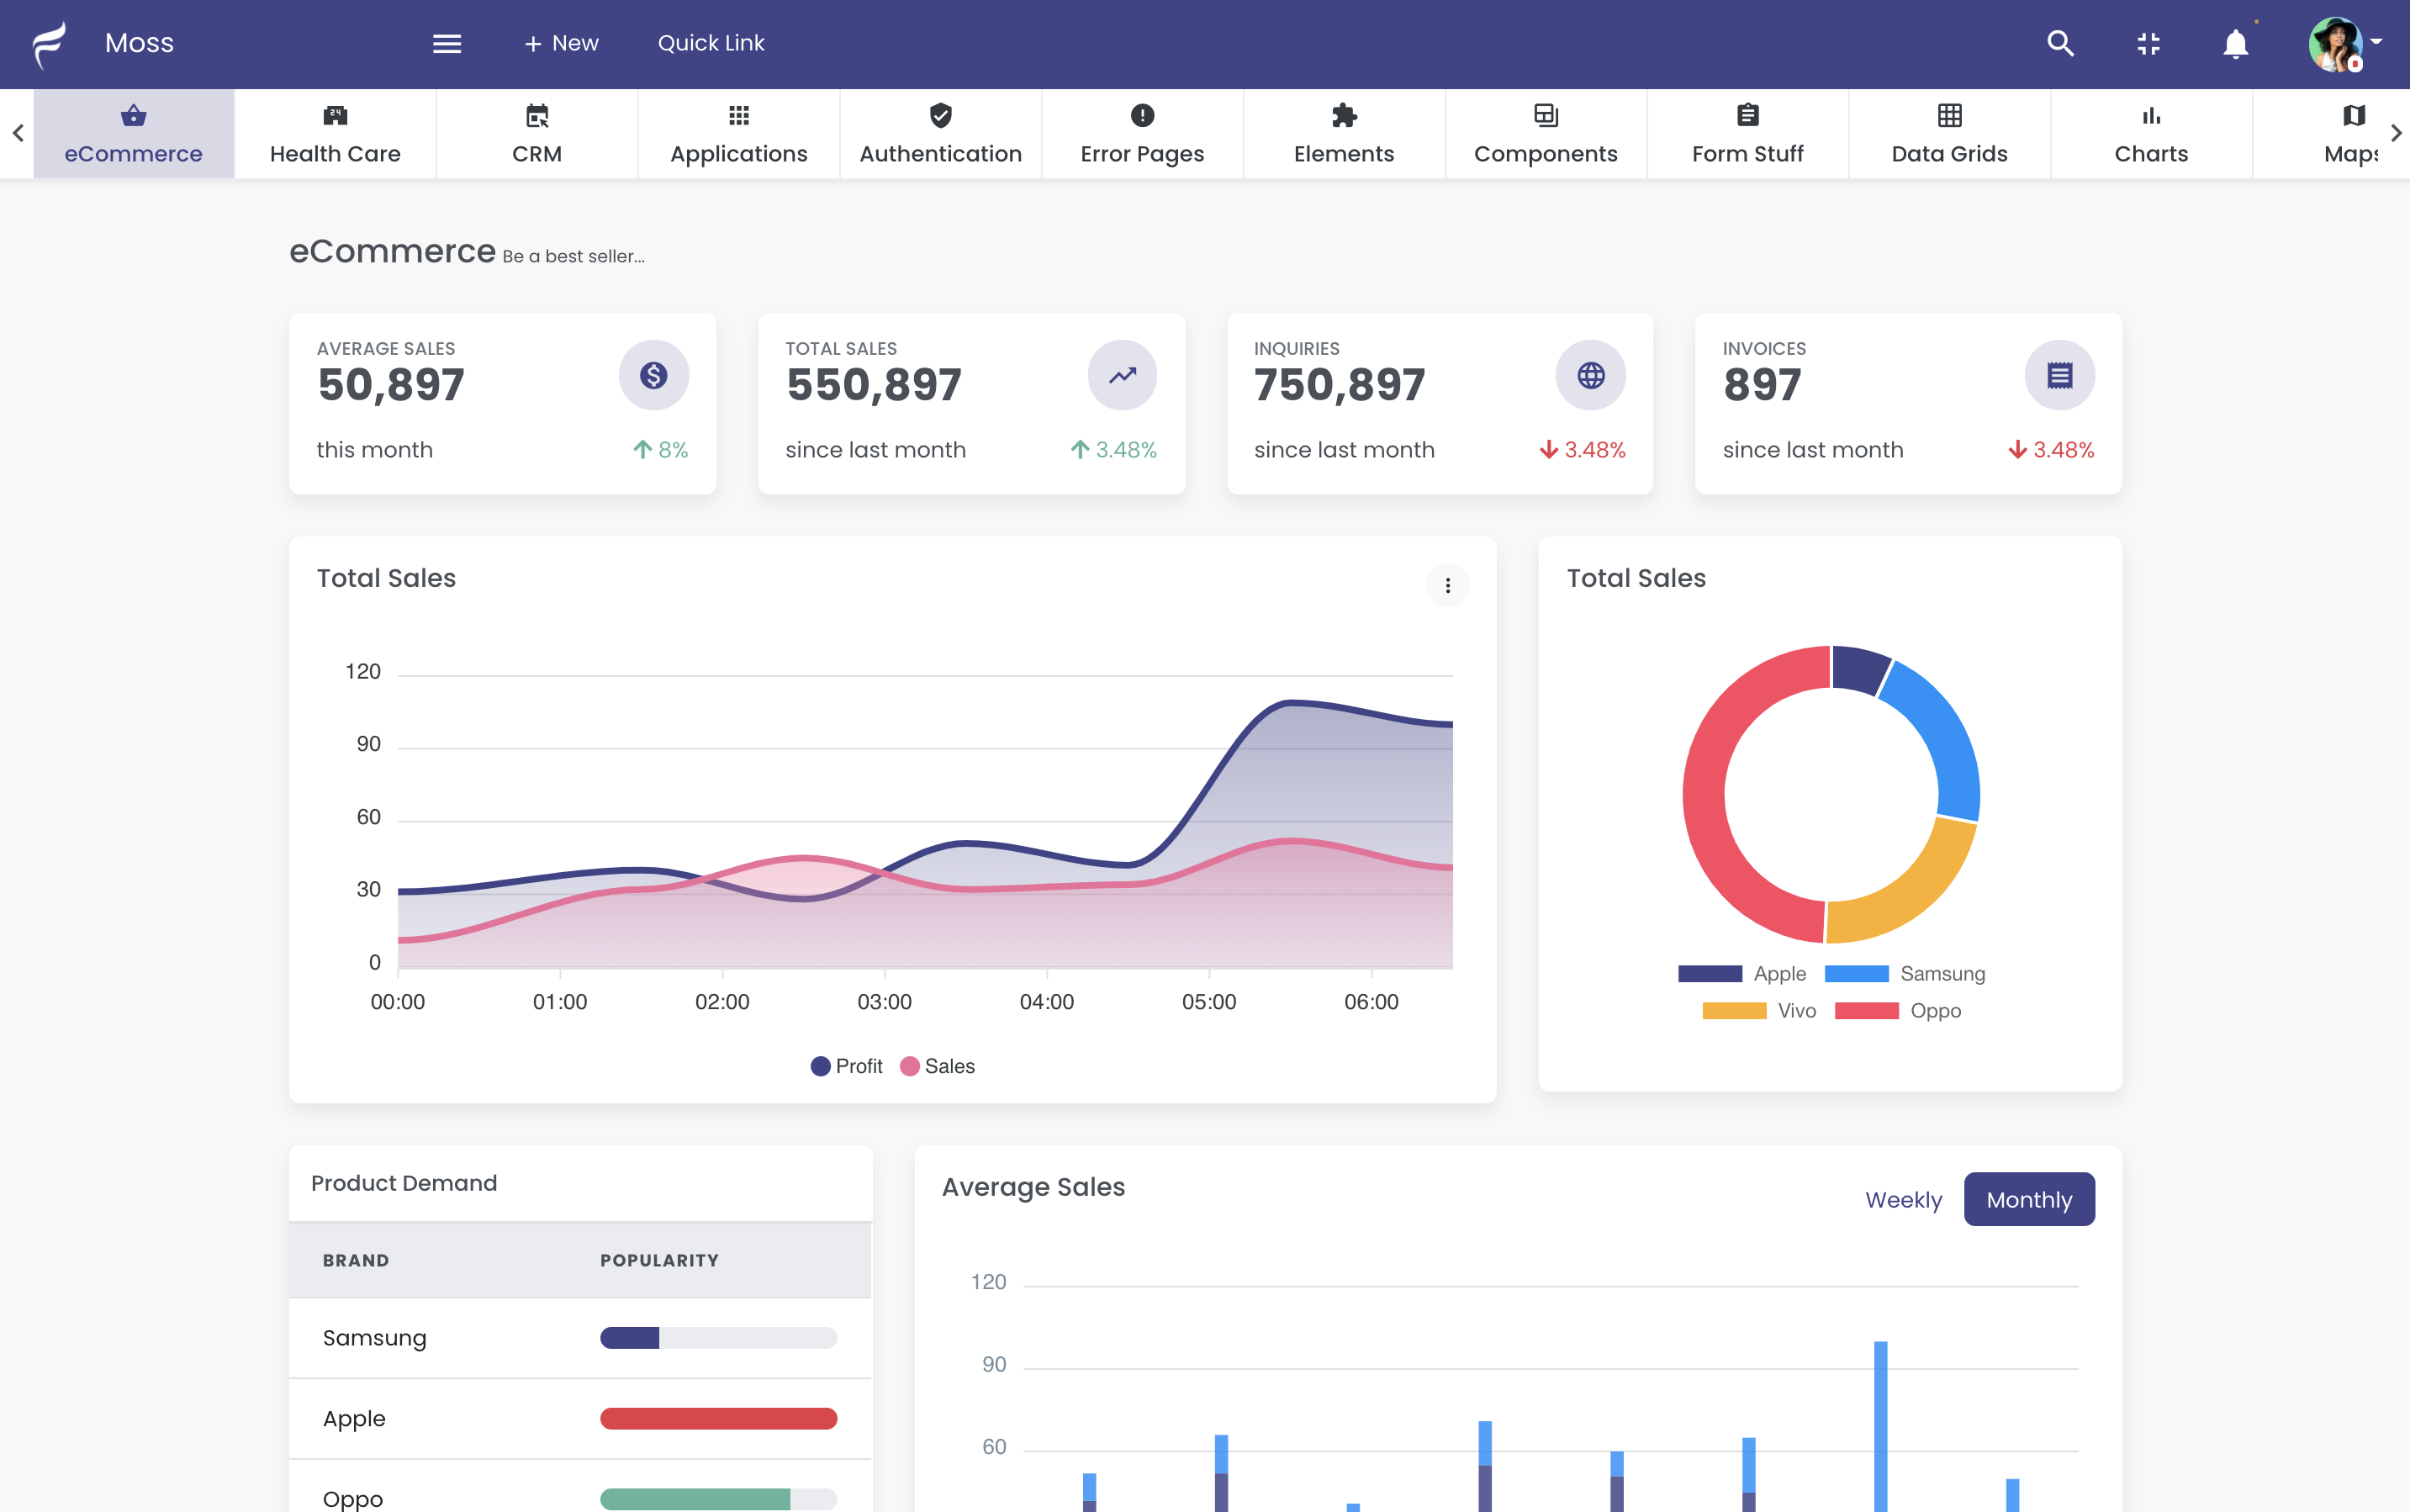2410x1512 pixels.
Task: Open the CRM tab
Action: [x=537, y=134]
